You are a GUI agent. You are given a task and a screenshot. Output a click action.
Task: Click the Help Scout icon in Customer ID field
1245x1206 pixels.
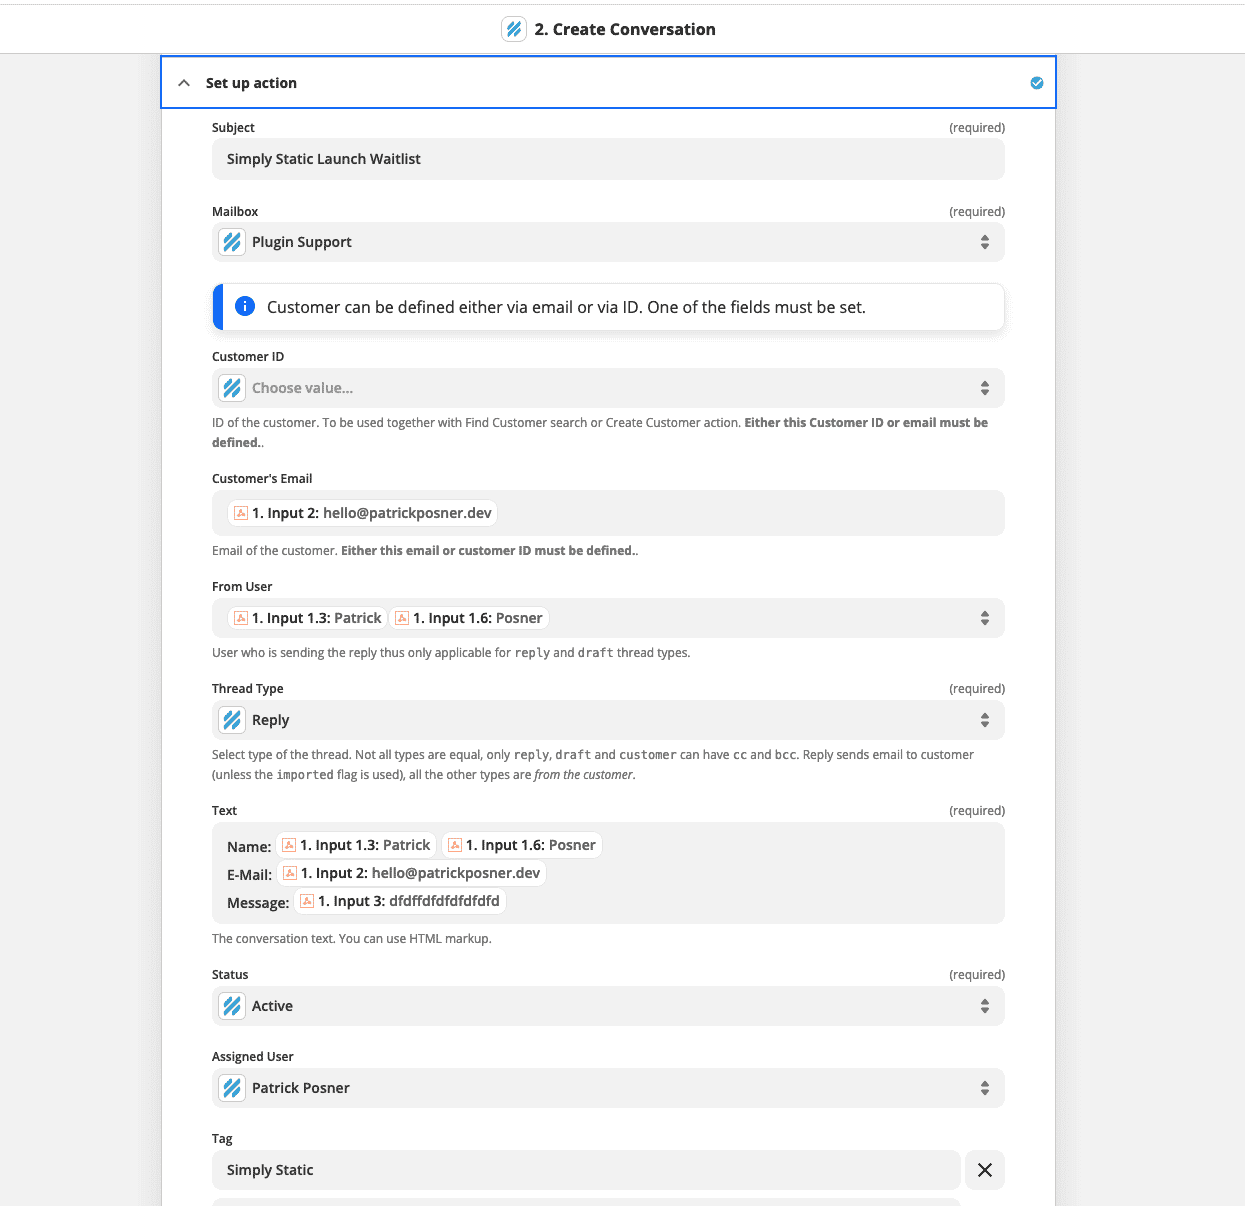pos(232,388)
